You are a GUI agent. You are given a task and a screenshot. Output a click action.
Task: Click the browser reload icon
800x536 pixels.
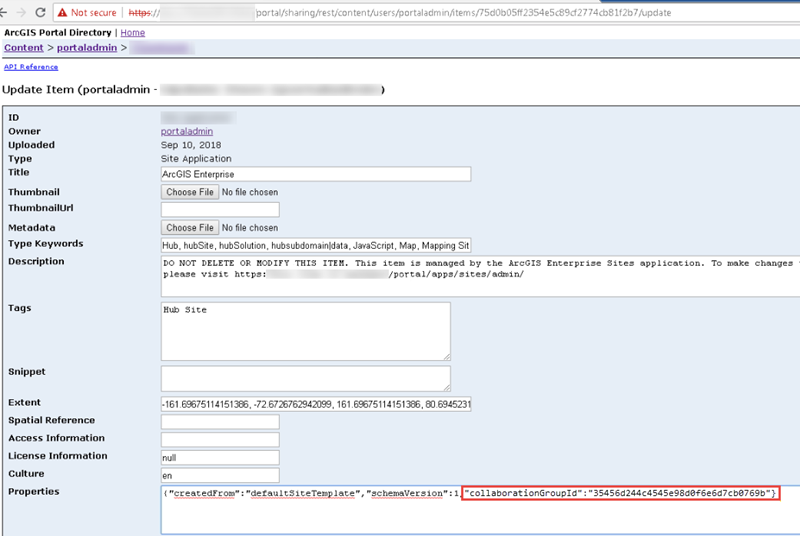click(41, 12)
